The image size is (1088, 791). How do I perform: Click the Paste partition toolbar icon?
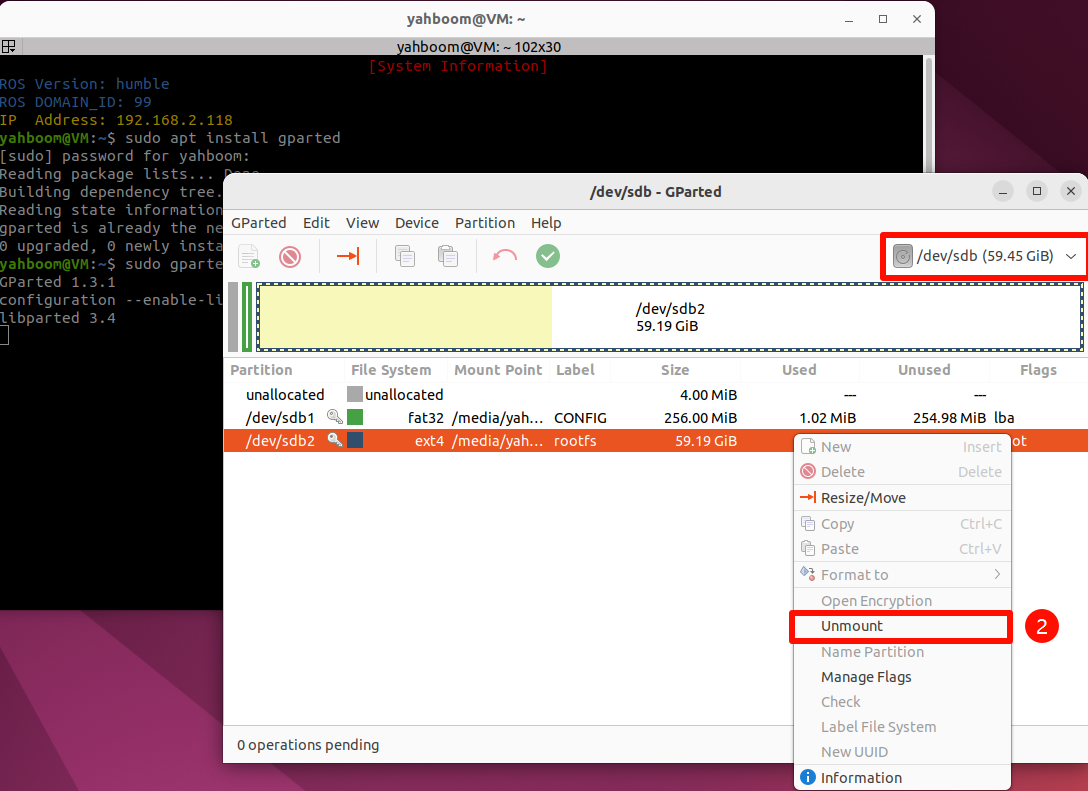(448, 256)
